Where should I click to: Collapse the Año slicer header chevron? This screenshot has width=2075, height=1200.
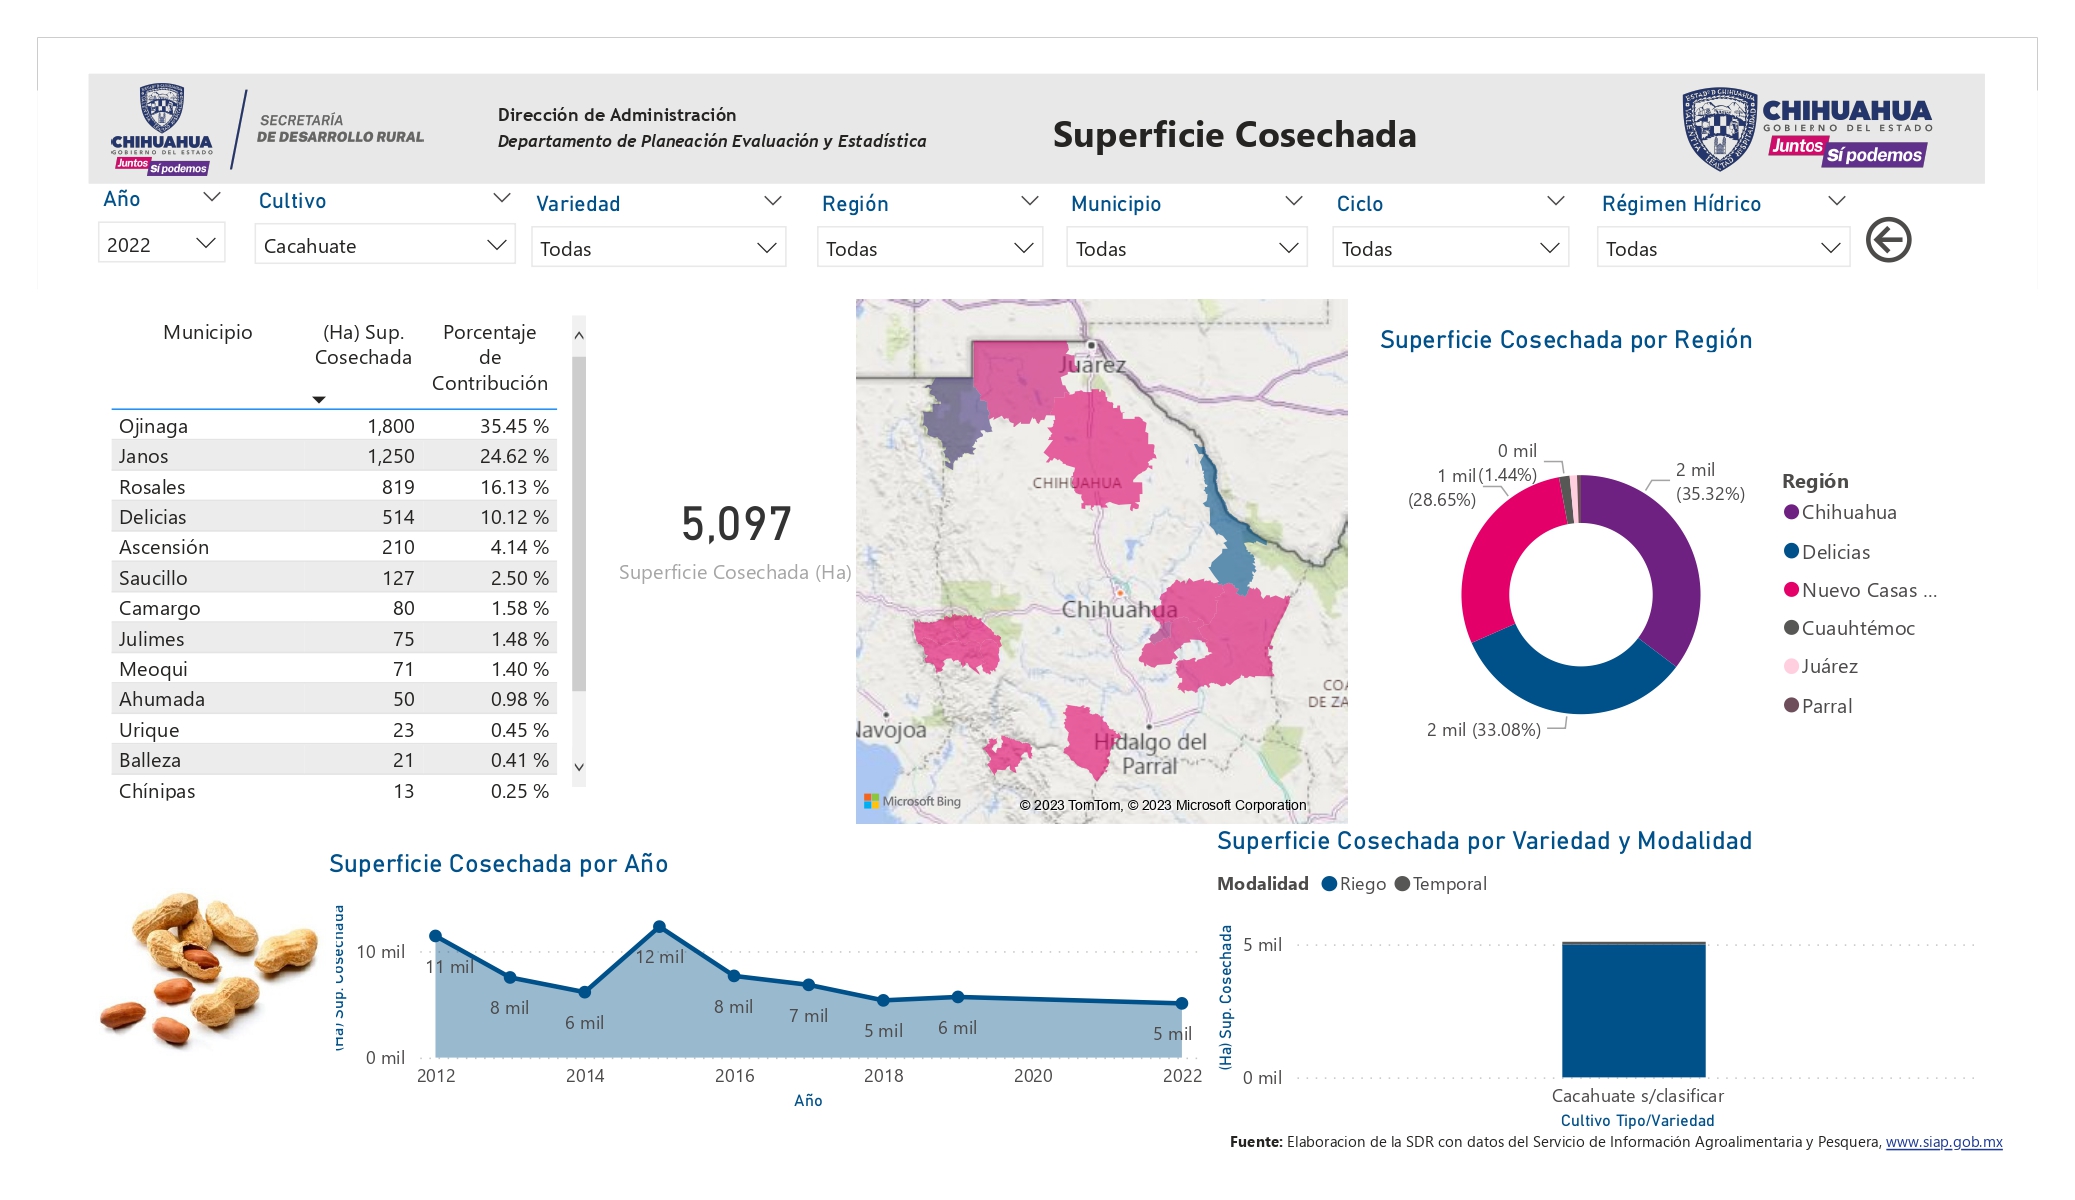point(211,197)
